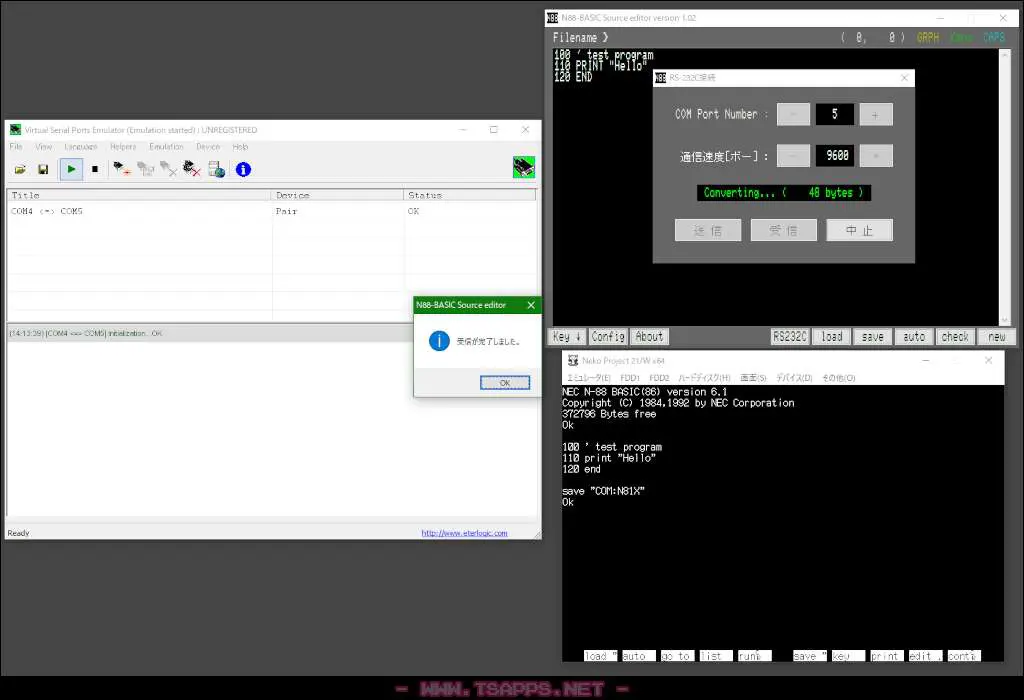
Task: Increase COM Port Number with plus button
Action: click(876, 114)
